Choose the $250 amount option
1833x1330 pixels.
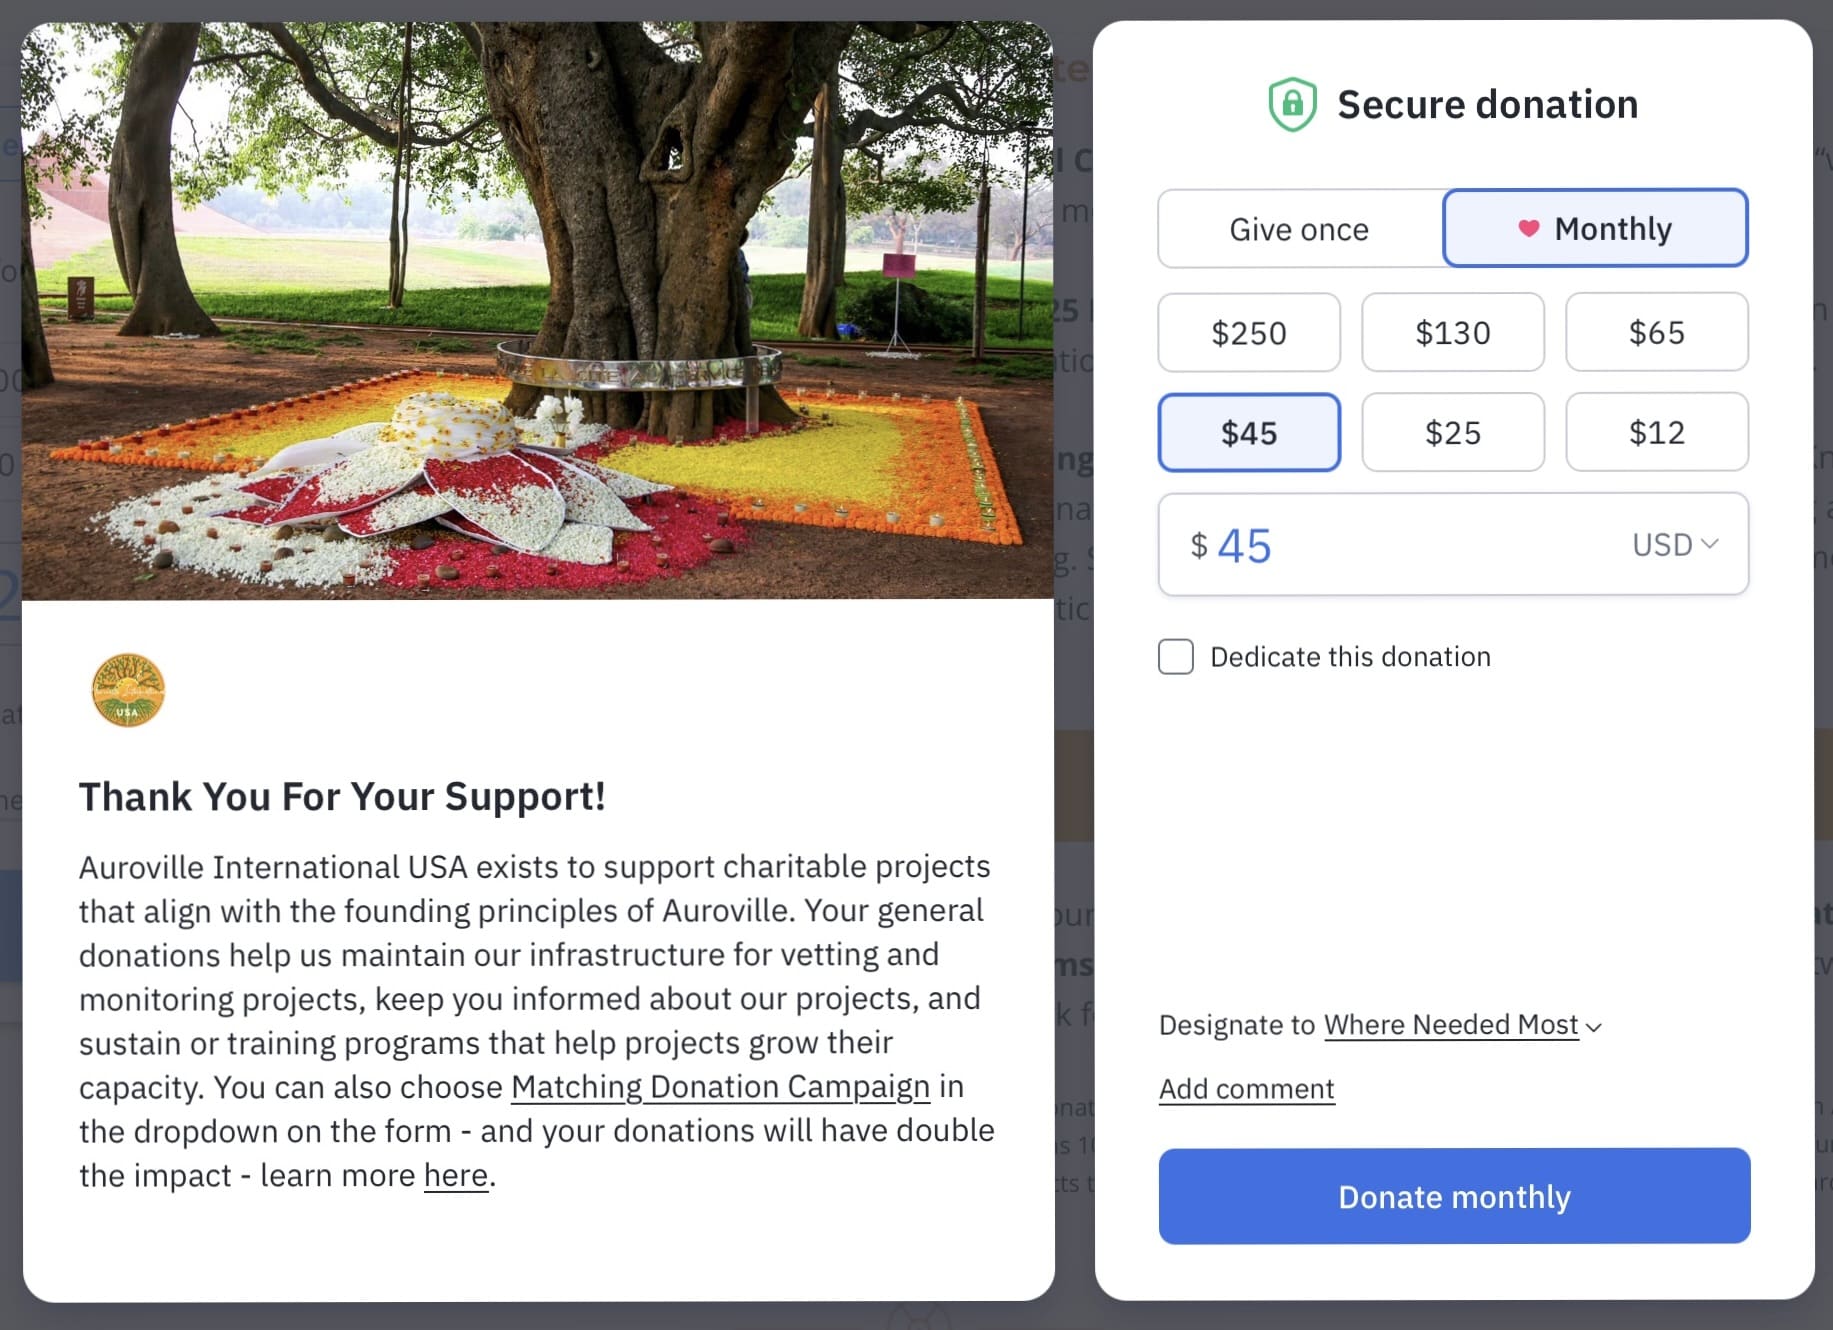tap(1249, 333)
